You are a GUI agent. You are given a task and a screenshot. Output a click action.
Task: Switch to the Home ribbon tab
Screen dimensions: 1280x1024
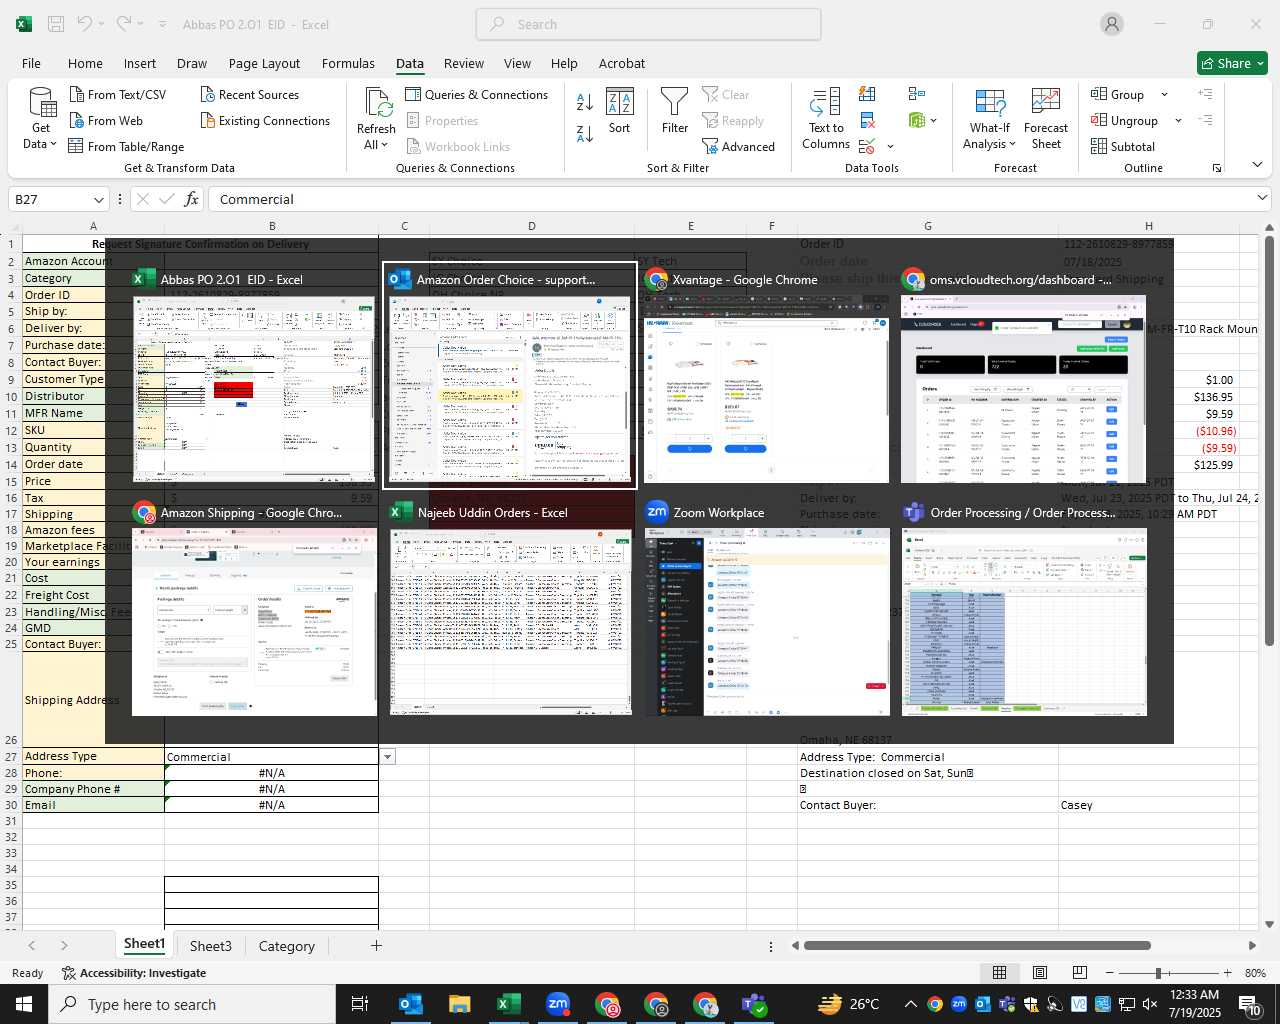[85, 63]
